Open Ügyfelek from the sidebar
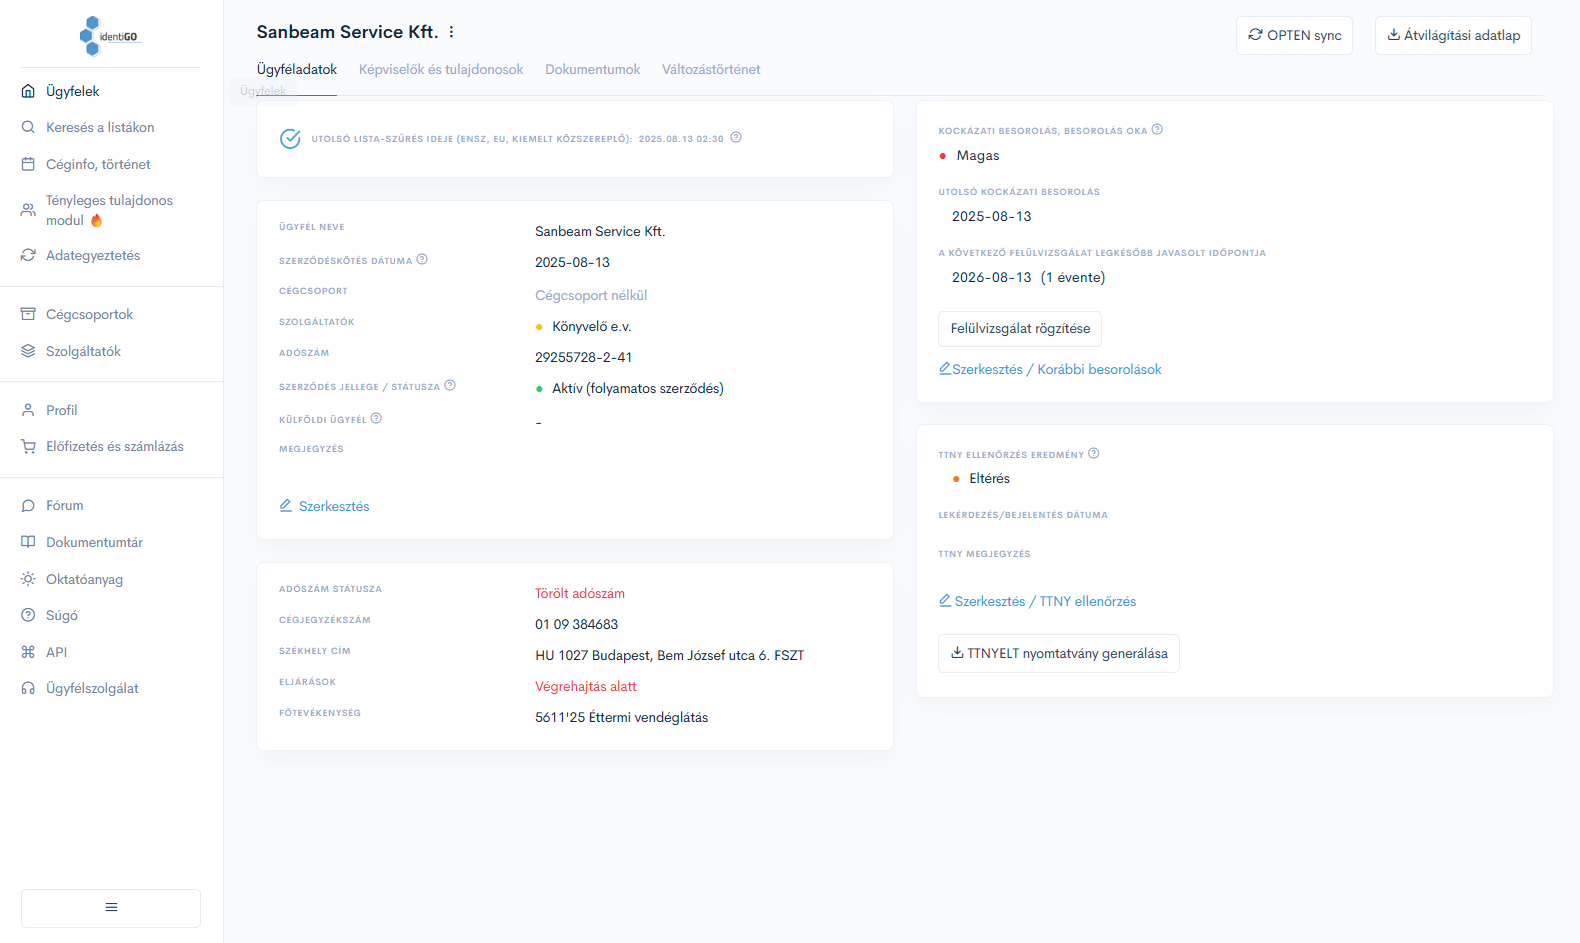Screen dimensions: 1580x943 [x=72, y=91]
